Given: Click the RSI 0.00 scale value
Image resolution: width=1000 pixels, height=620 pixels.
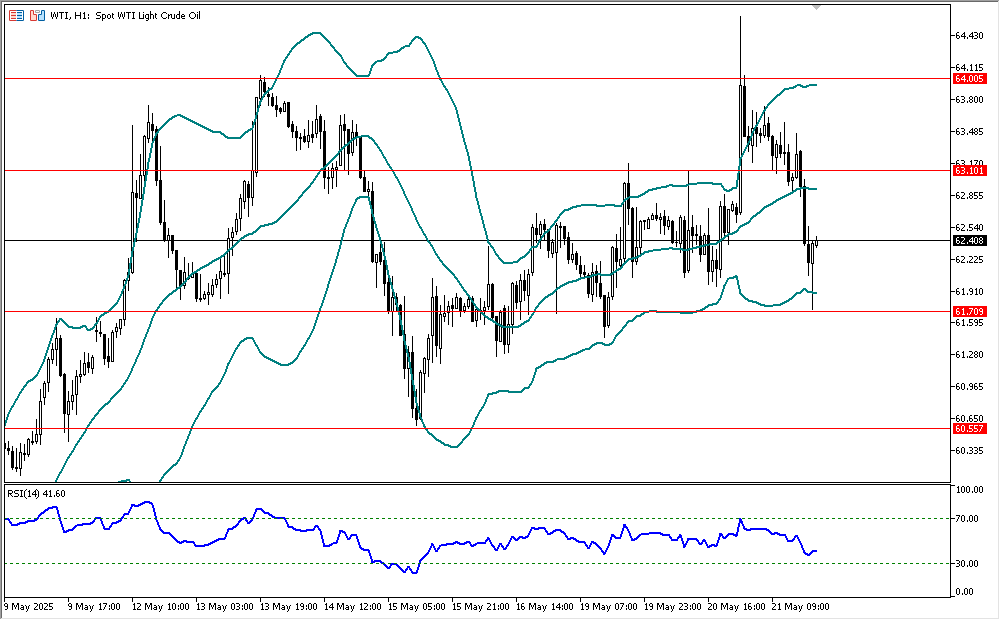Looking at the screenshot, I should pyautogui.click(x=966, y=592).
